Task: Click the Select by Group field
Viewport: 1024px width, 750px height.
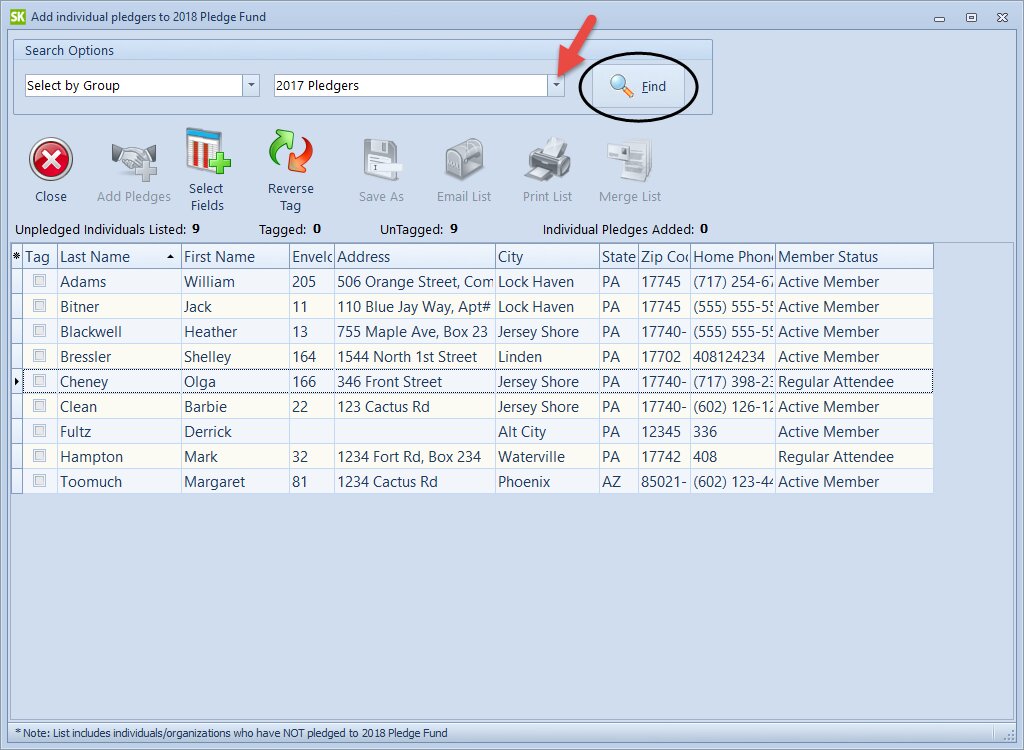Action: pos(134,85)
